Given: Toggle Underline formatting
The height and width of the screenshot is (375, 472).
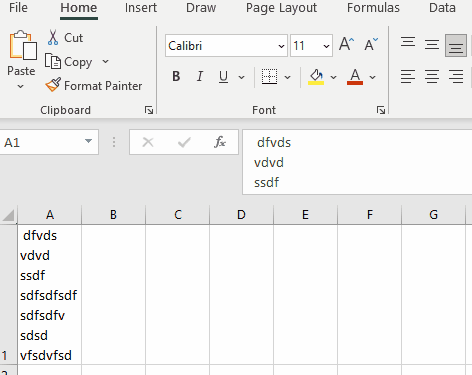Looking at the screenshot, I should (223, 77).
